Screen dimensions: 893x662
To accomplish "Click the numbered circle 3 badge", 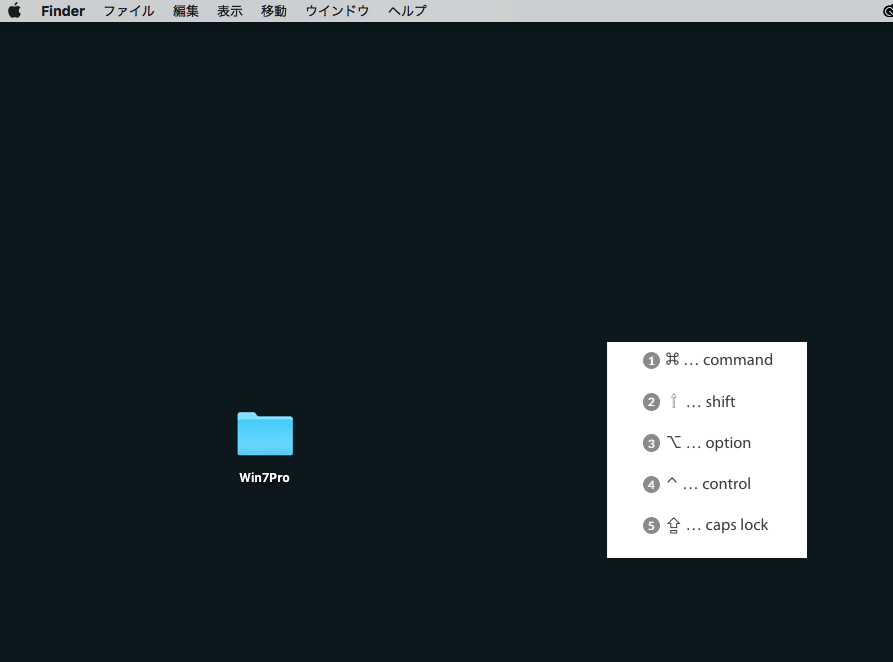I will (651, 443).
